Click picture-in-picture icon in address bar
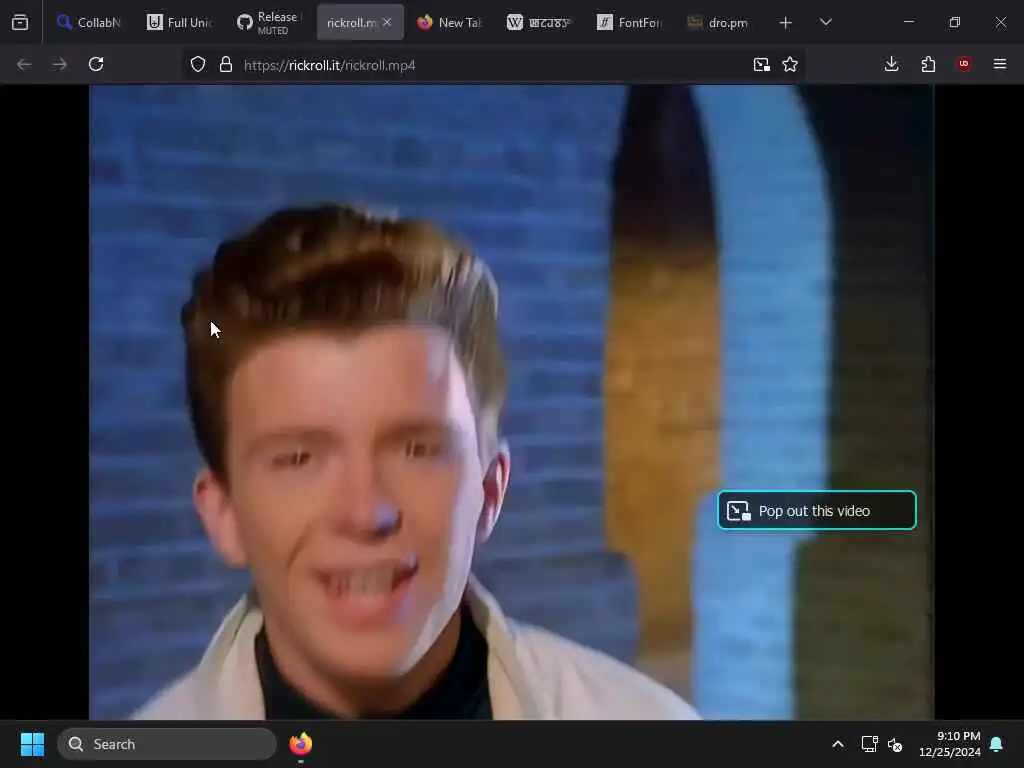 click(x=761, y=65)
